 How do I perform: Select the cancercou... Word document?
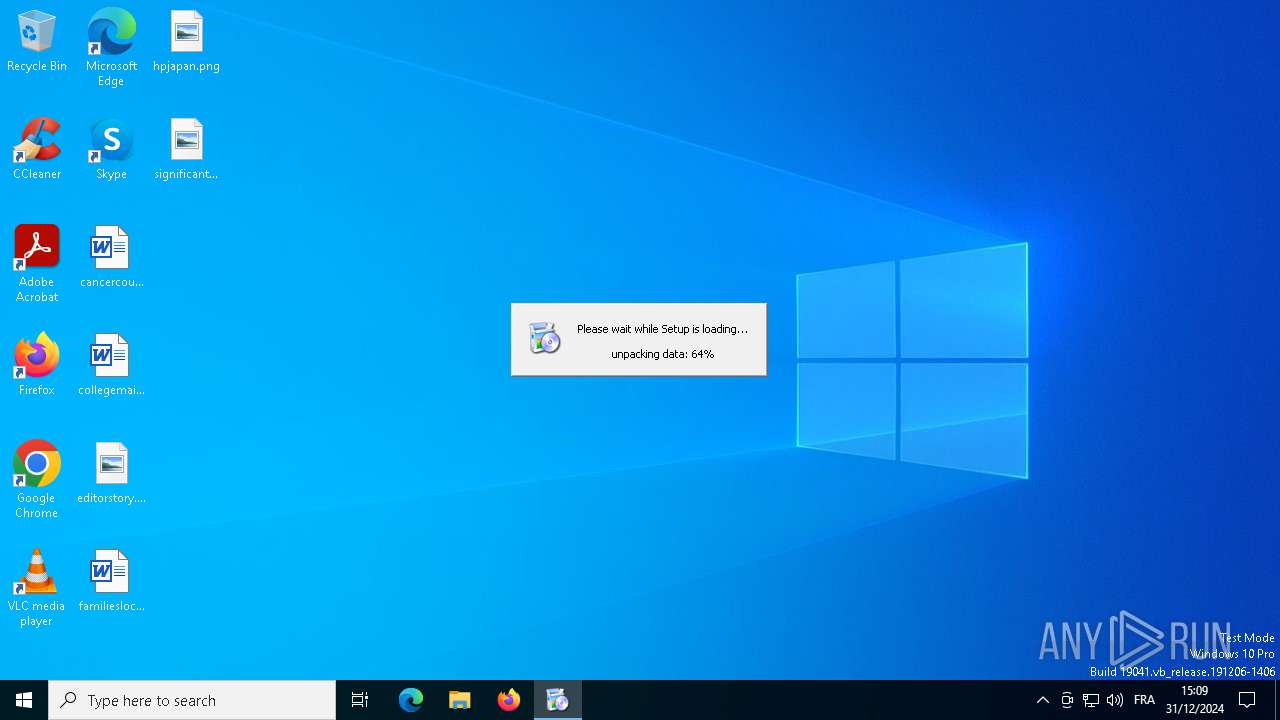coord(111,258)
